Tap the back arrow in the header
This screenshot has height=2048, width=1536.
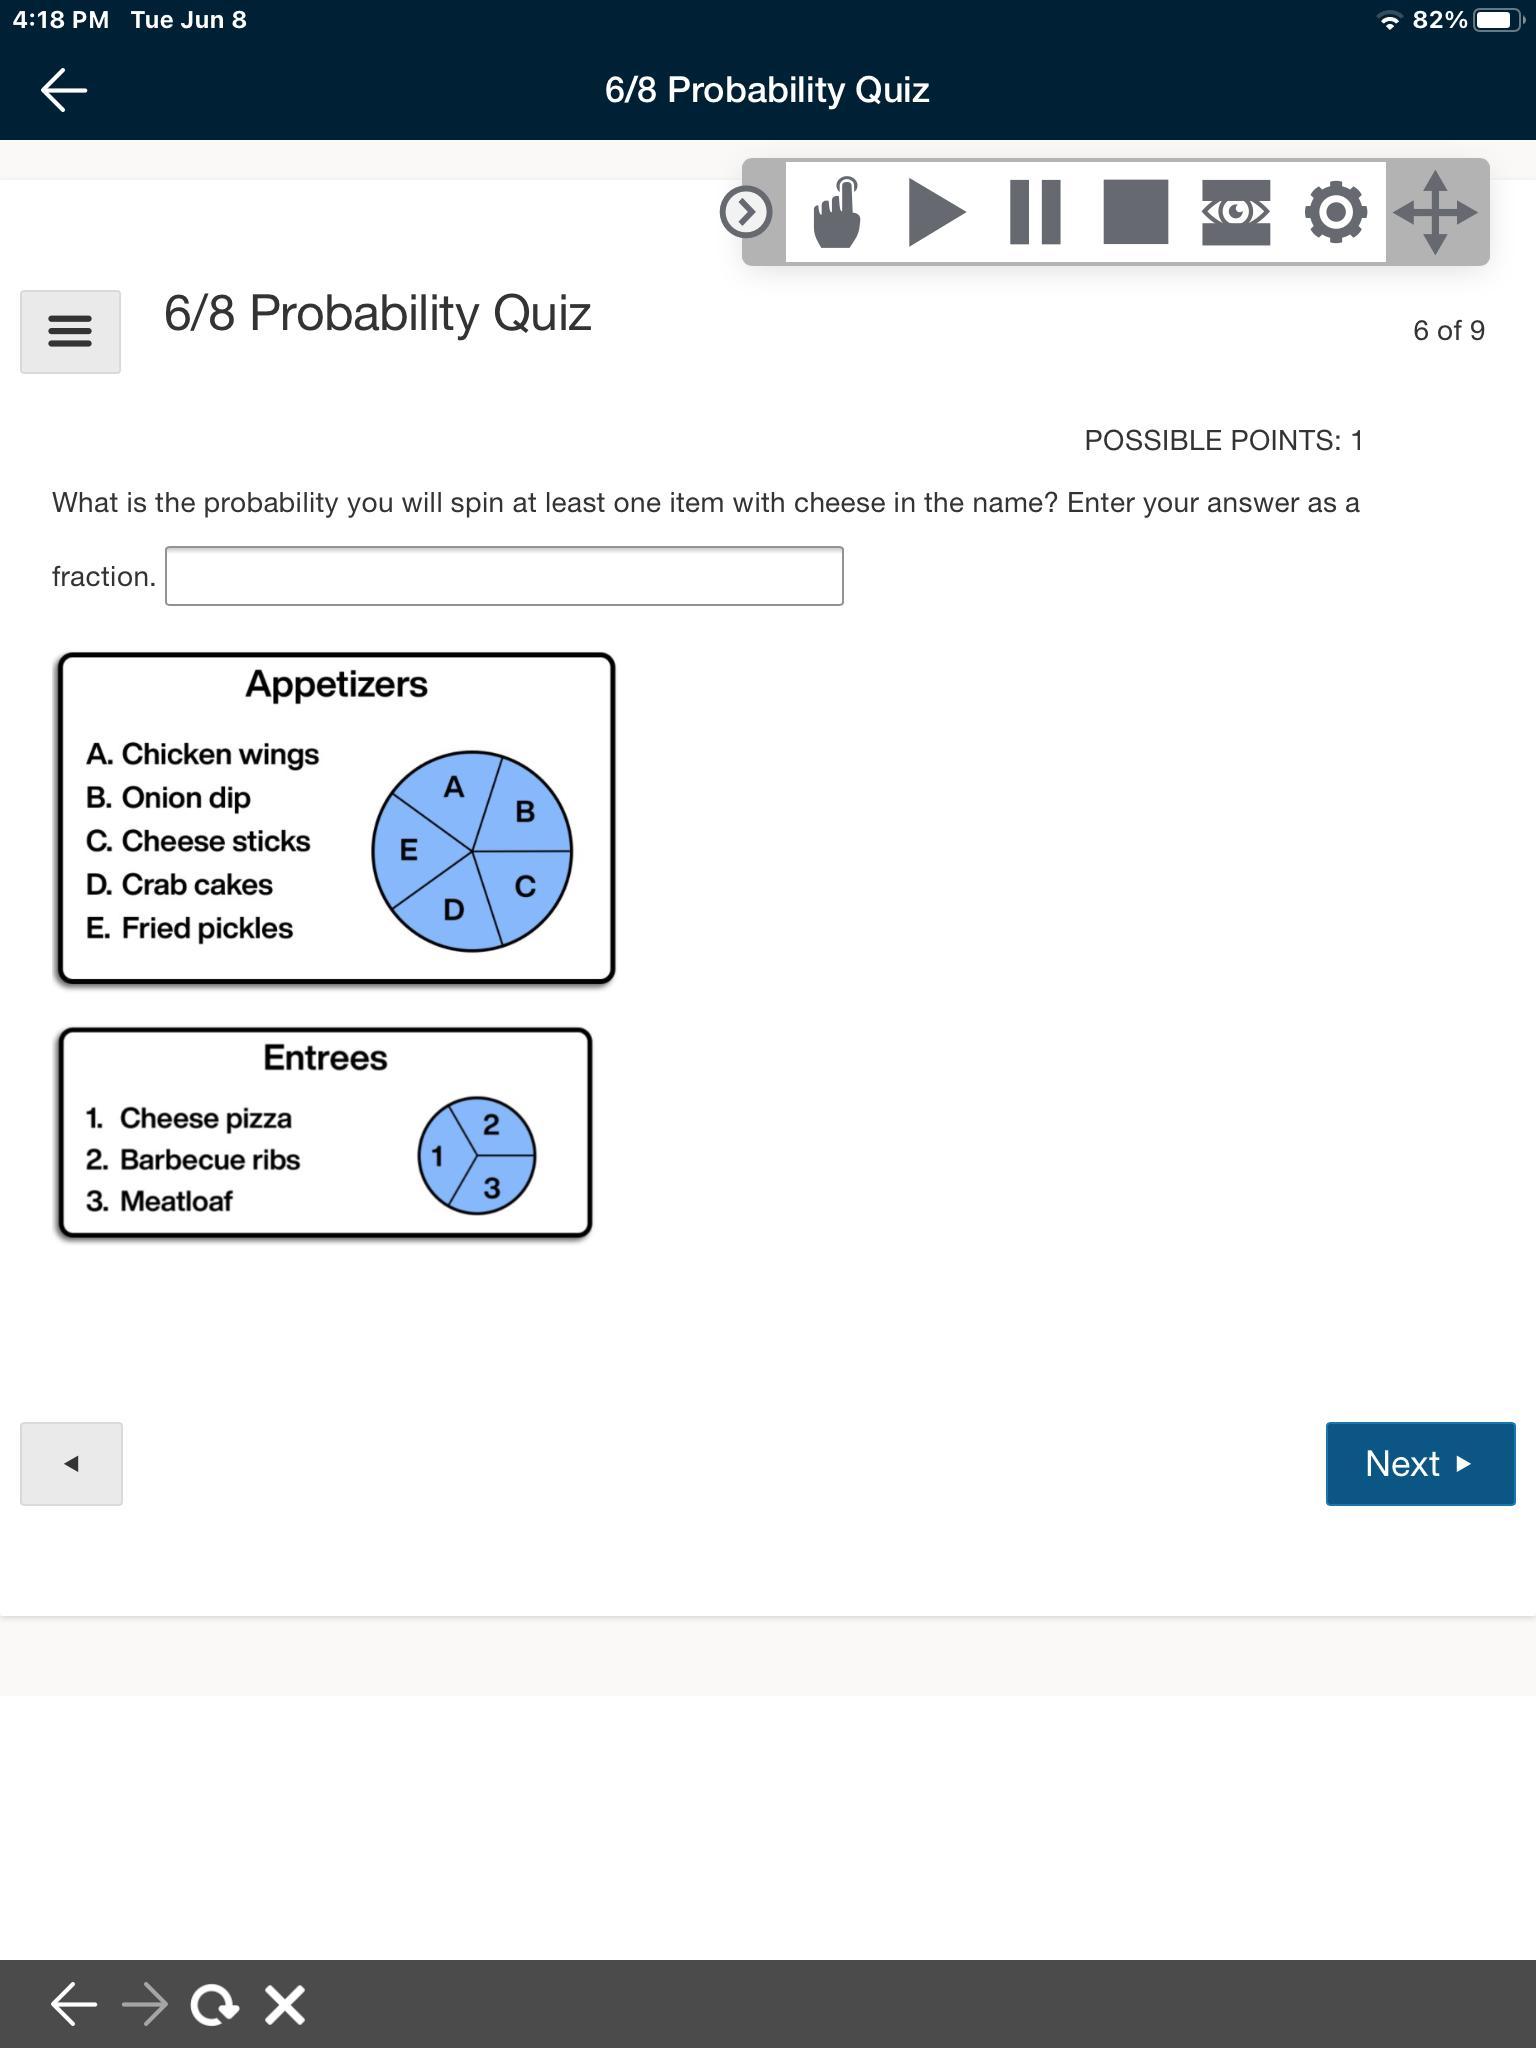pyautogui.click(x=64, y=90)
